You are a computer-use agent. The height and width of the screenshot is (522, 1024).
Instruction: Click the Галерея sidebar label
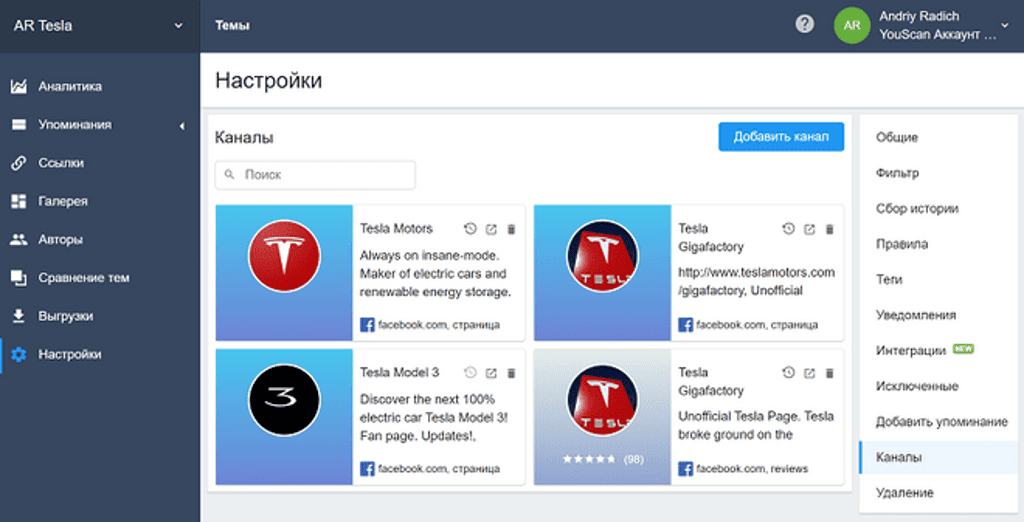tap(63, 201)
